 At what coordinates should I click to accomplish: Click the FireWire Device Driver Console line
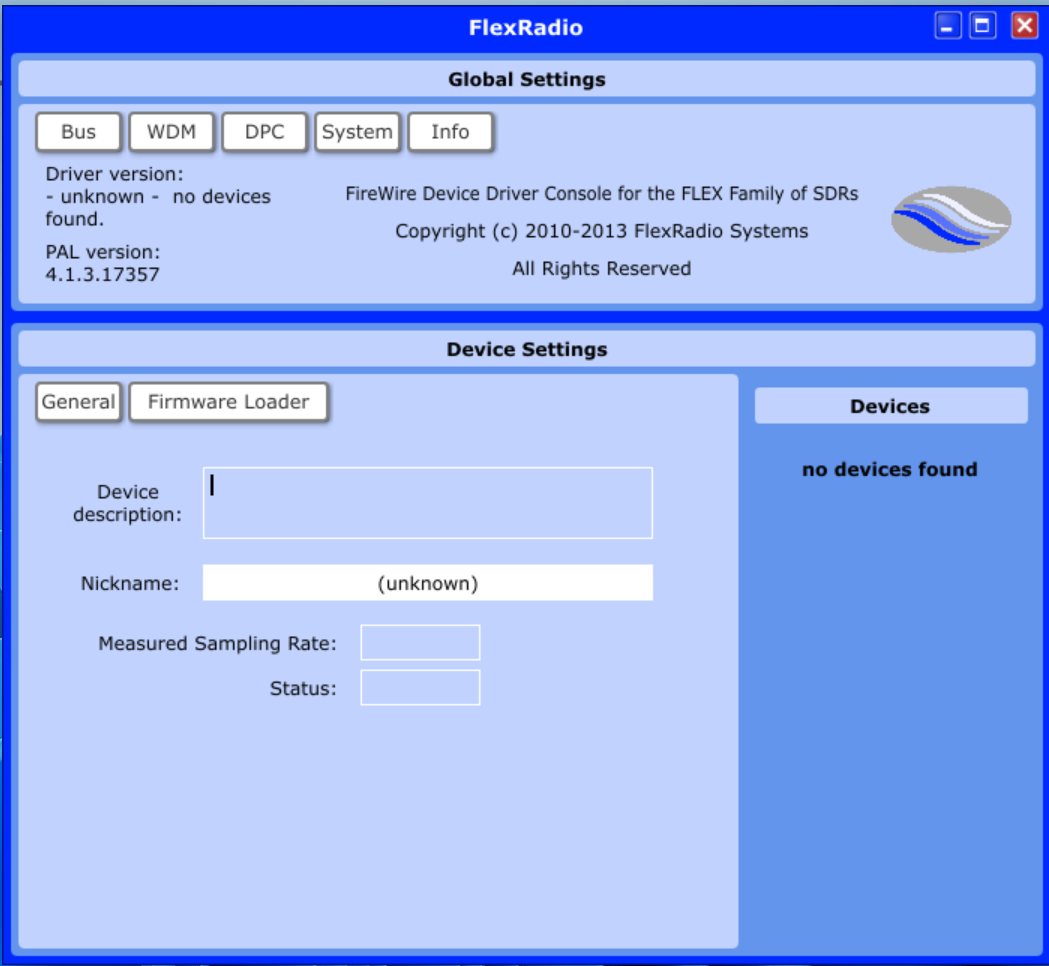601,193
